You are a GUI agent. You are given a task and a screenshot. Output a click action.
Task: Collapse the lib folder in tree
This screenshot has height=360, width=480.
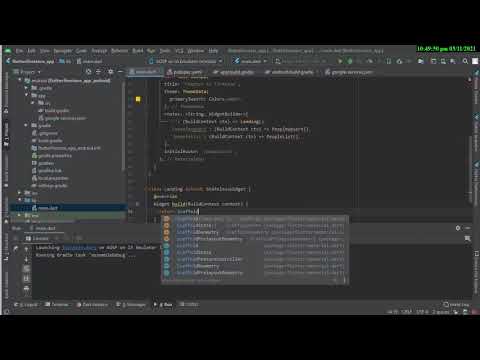tap(20, 200)
